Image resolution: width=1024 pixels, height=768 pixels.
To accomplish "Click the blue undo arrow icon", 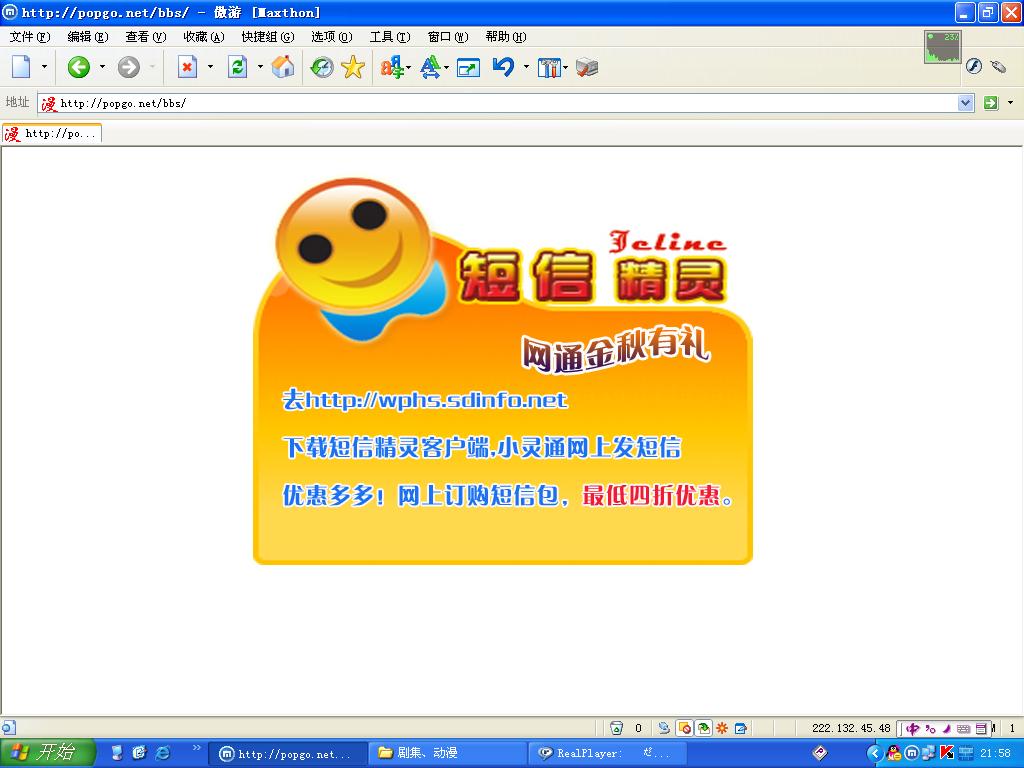I will [504, 67].
